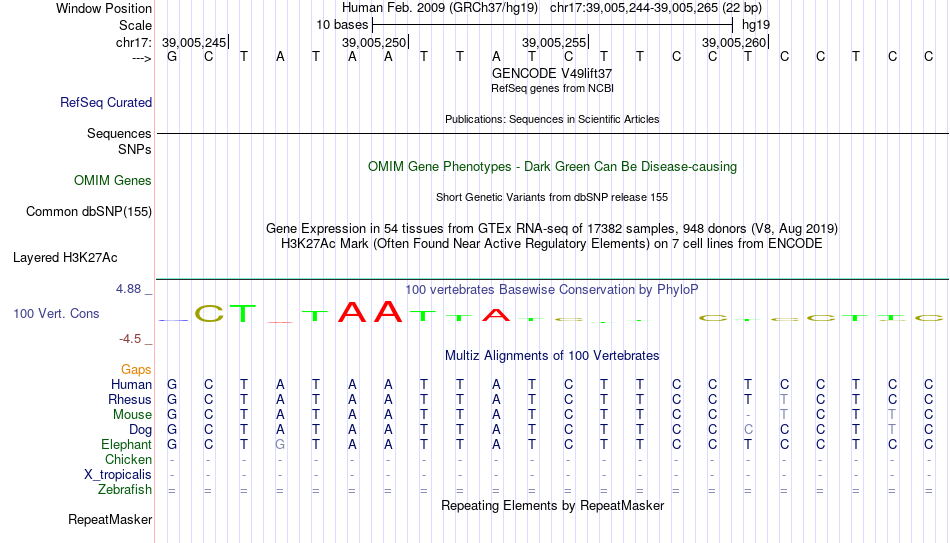
Task: Click Short Genetic Variants from dbSNP title
Action: (x=552, y=198)
